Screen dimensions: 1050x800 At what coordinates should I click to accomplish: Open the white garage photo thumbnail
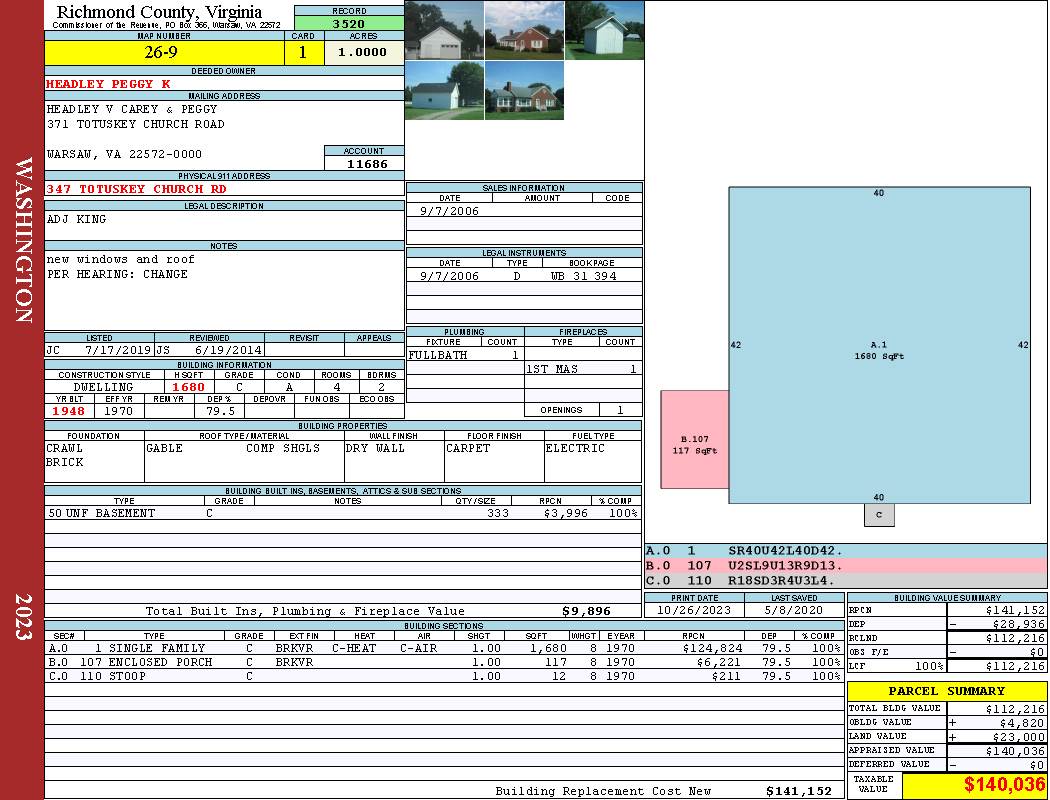tap(445, 30)
